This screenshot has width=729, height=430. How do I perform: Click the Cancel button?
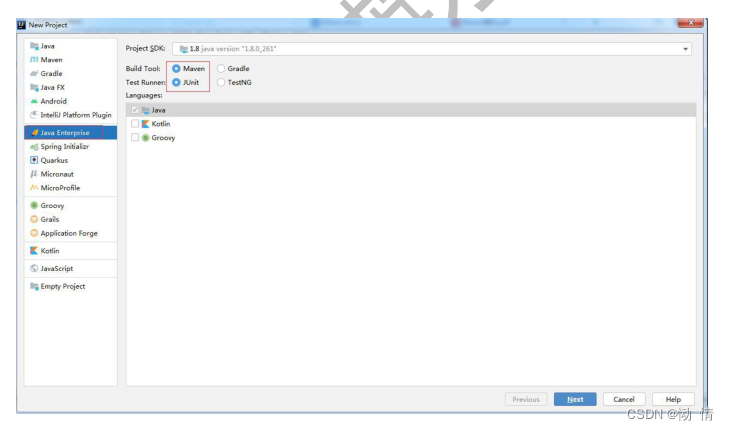click(624, 399)
